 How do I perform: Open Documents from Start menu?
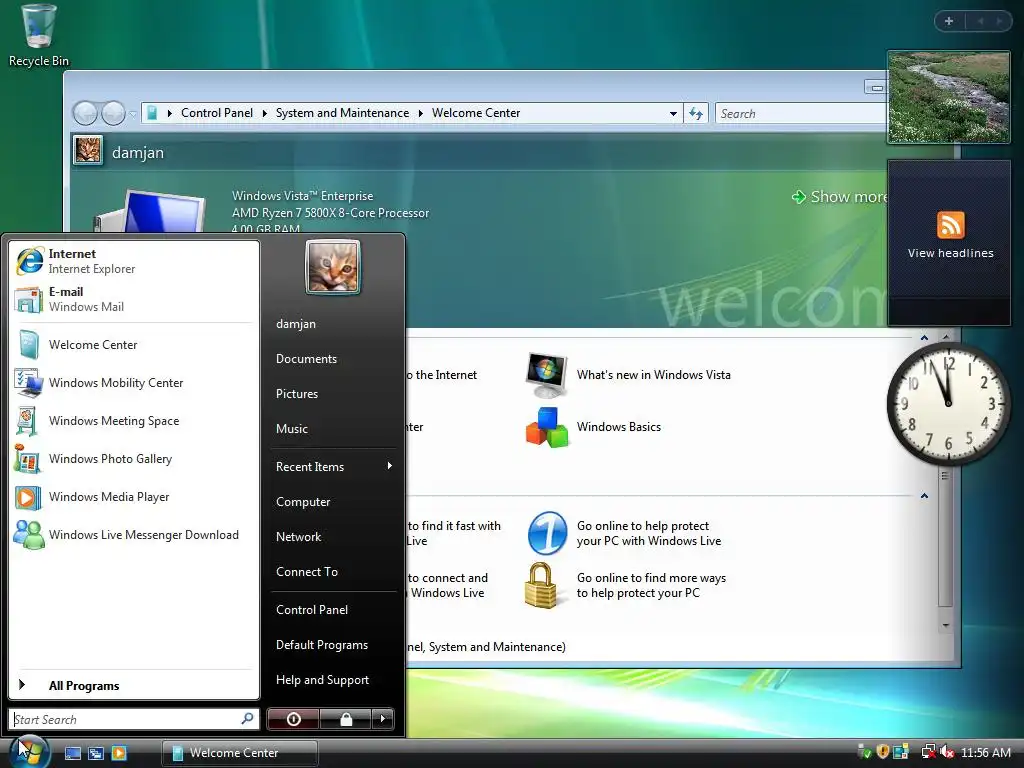333,359
